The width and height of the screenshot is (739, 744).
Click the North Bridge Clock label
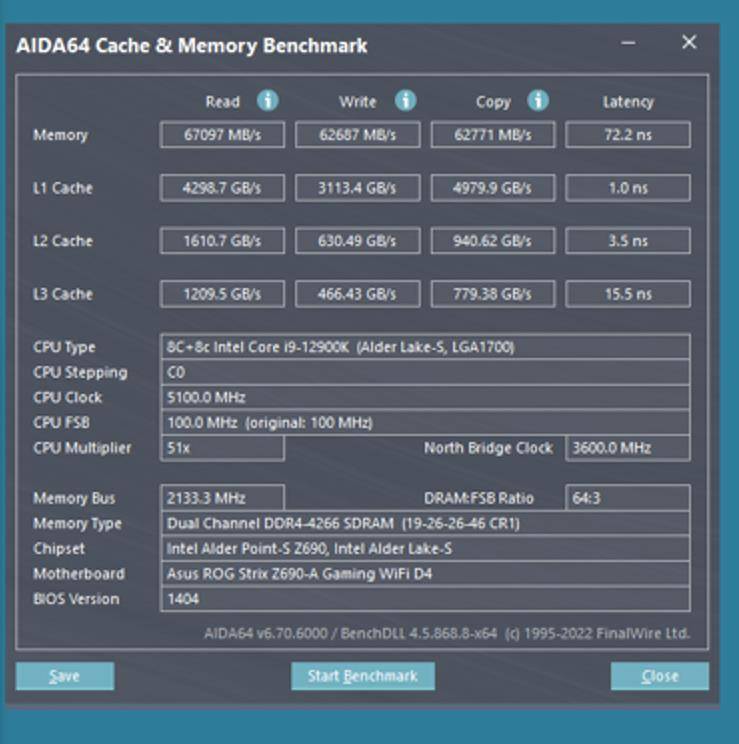pyautogui.click(x=488, y=448)
